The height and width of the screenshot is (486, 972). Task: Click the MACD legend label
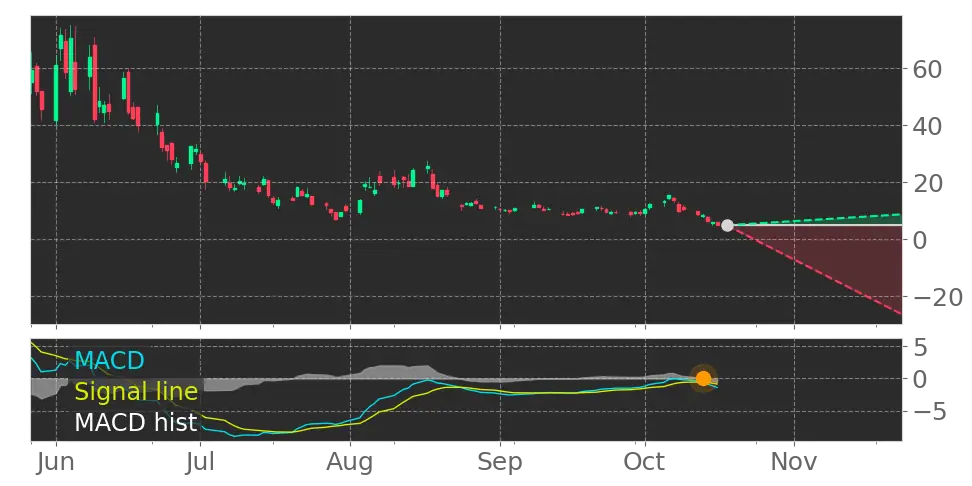point(109,360)
